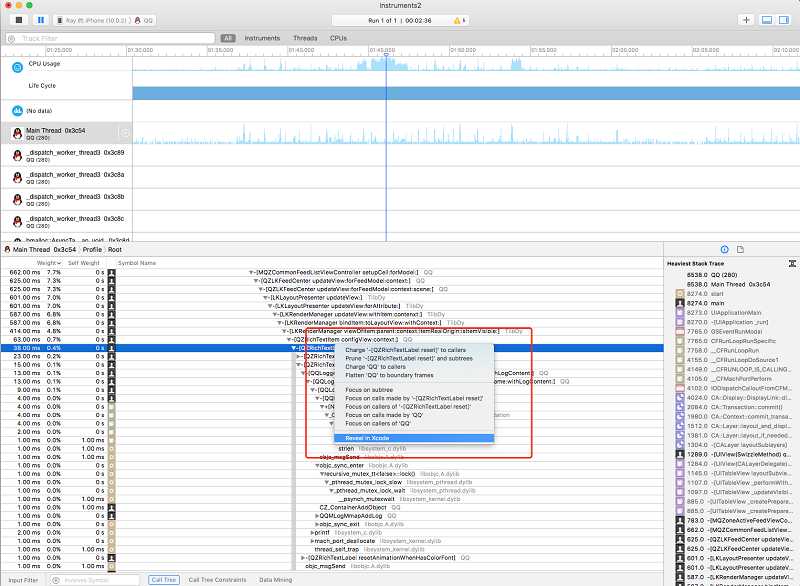Click the CPU Usage instrument icon
The width and height of the screenshot is (800, 586).
[17, 67]
